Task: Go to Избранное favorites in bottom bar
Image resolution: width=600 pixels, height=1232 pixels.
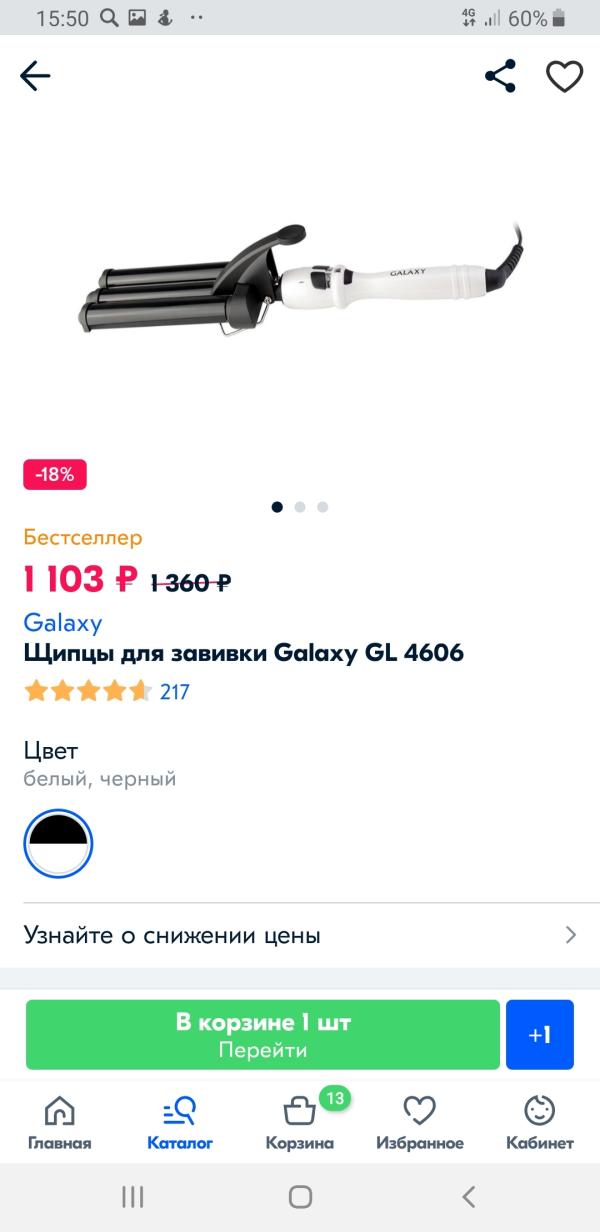Action: [420, 1122]
